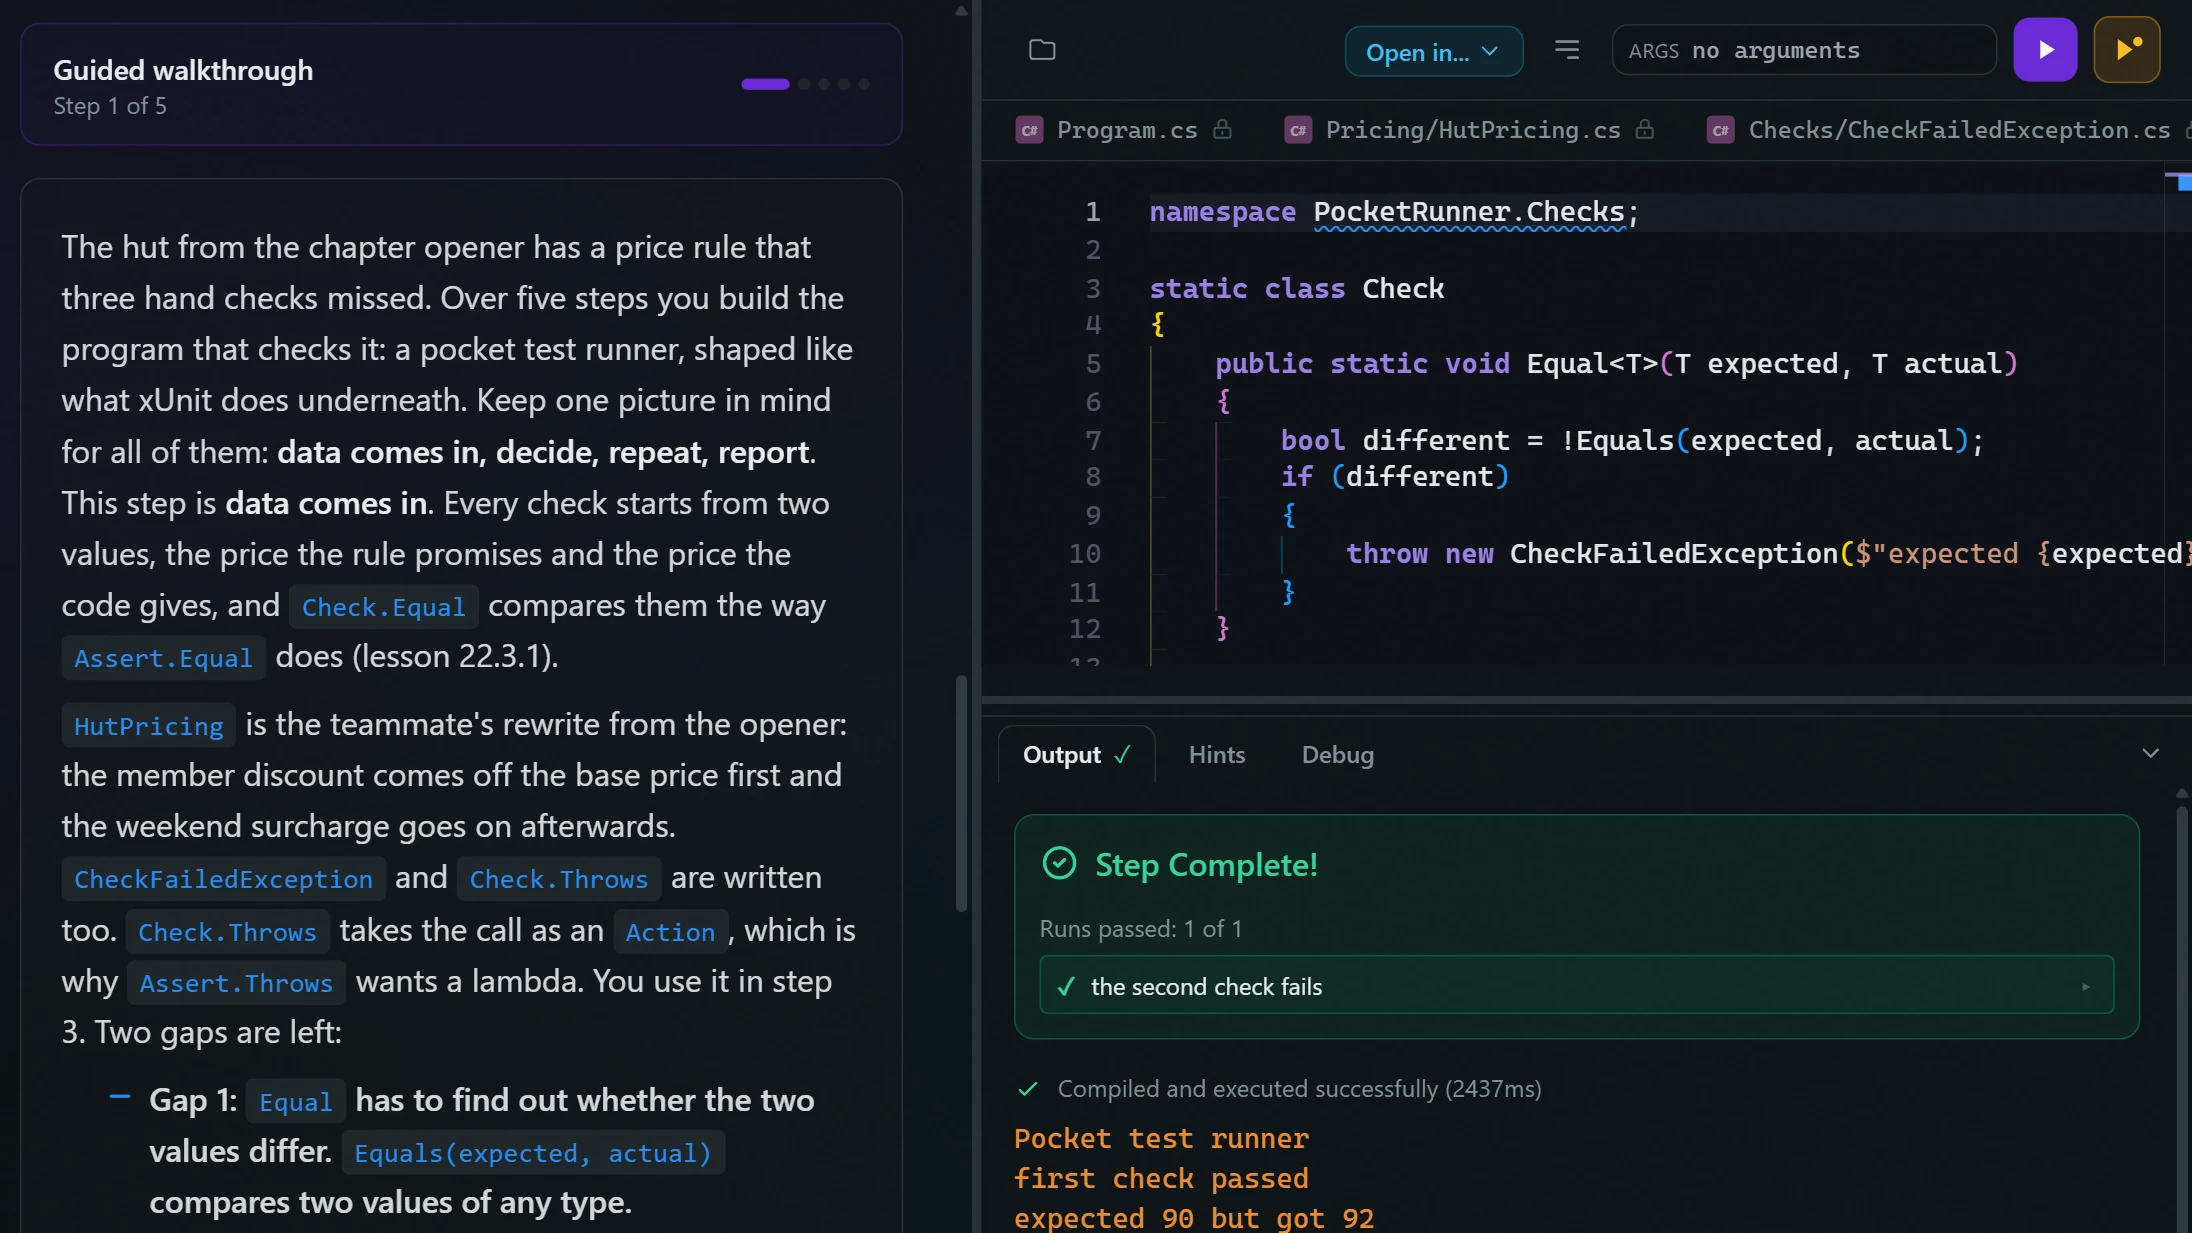Start debug run with the orange play icon
Screen dimensions: 2192x1233
(x=2127, y=50)
